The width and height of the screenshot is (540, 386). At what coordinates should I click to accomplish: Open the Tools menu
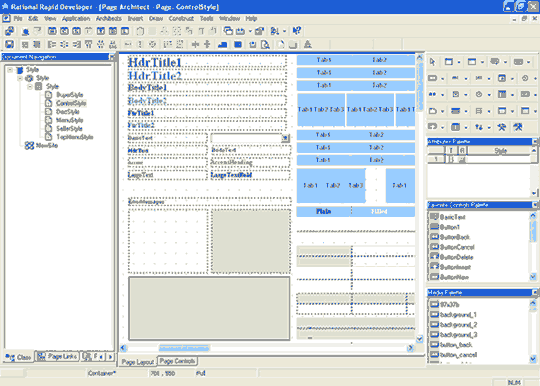coord(207,19)
